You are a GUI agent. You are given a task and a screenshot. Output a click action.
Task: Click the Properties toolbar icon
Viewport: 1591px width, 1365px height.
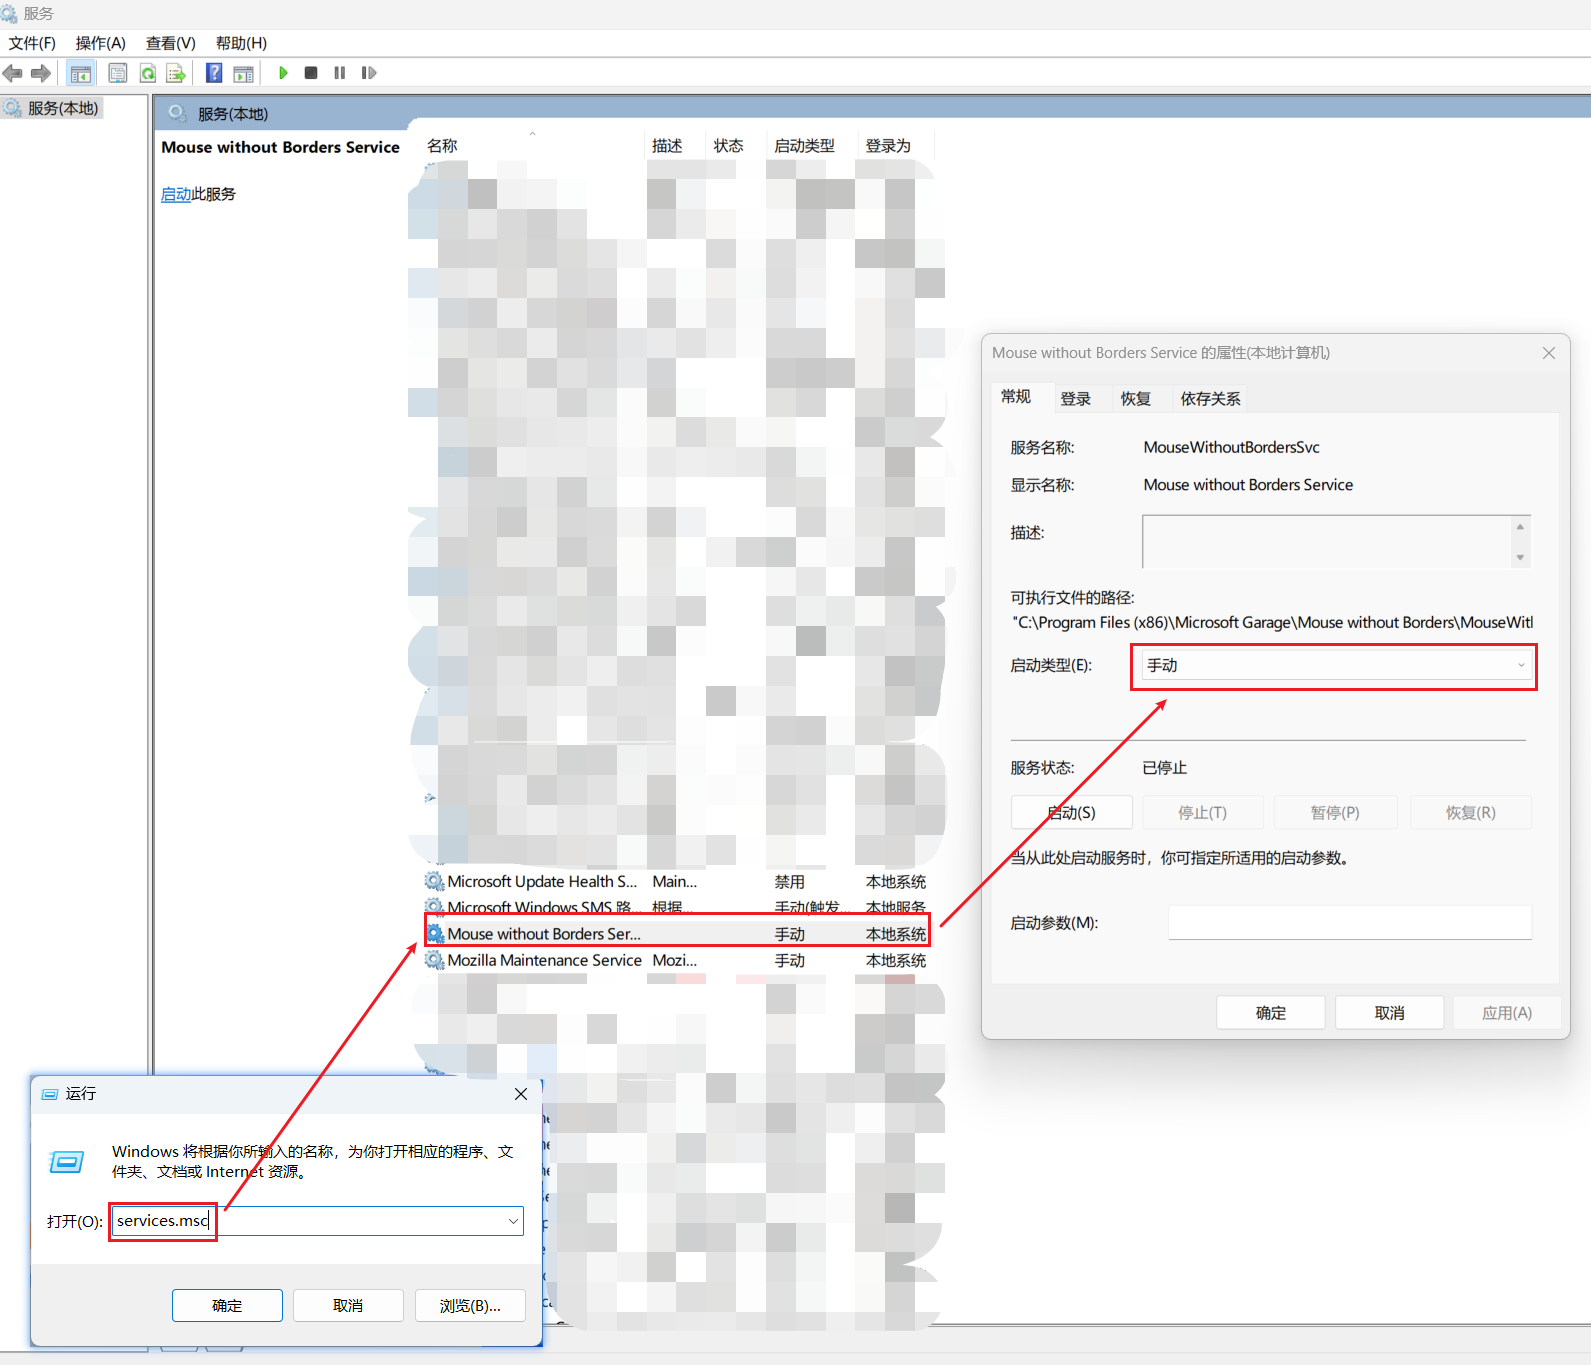(118, 73)
